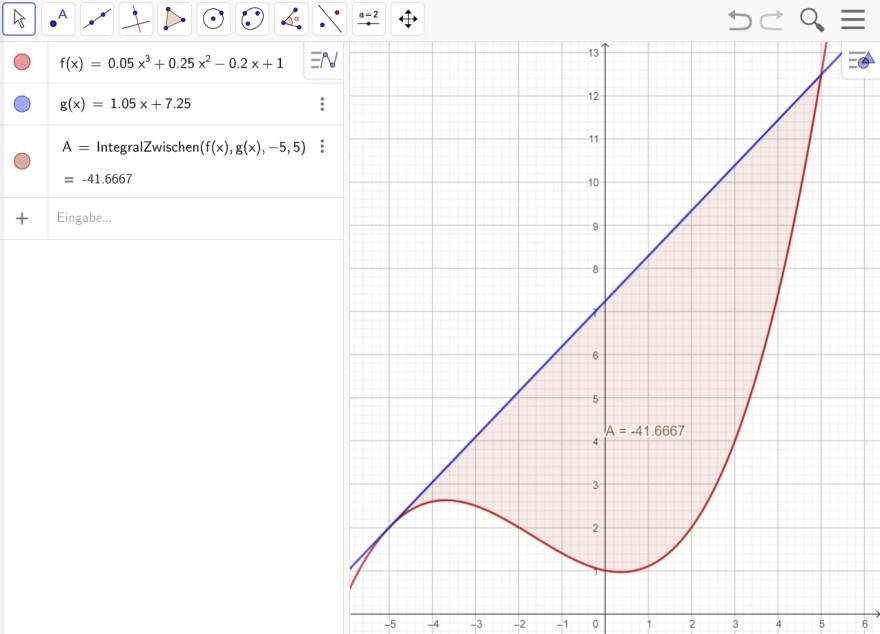Image resolution: width=880 pixels, height=634 pixels.
Task: Select the Circle with center tool
Action: coord(213,19)
